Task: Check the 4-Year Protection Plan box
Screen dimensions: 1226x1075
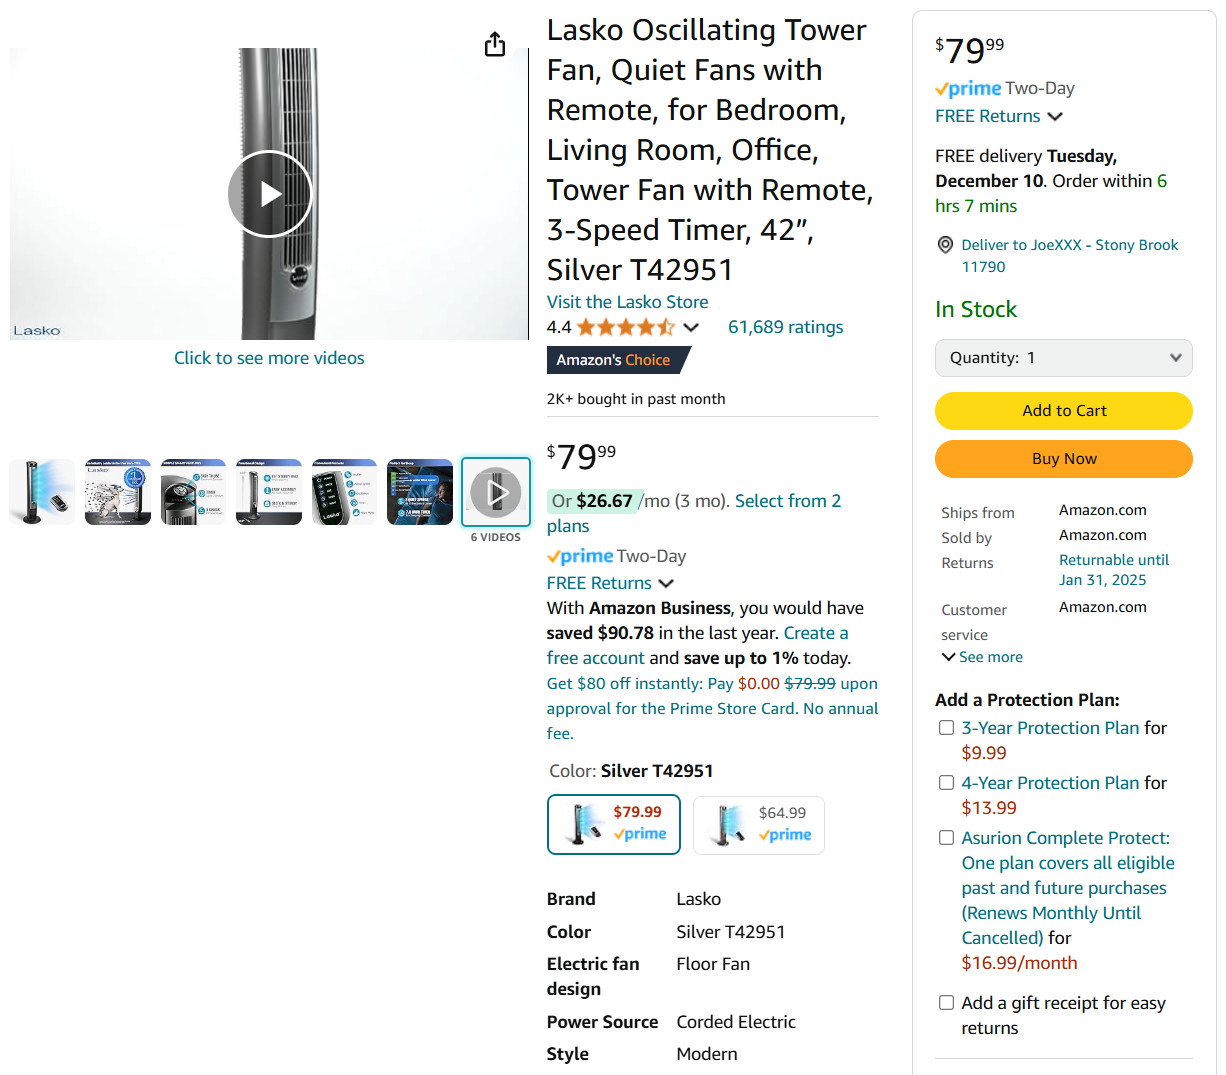Action: [x=946, y=783]
